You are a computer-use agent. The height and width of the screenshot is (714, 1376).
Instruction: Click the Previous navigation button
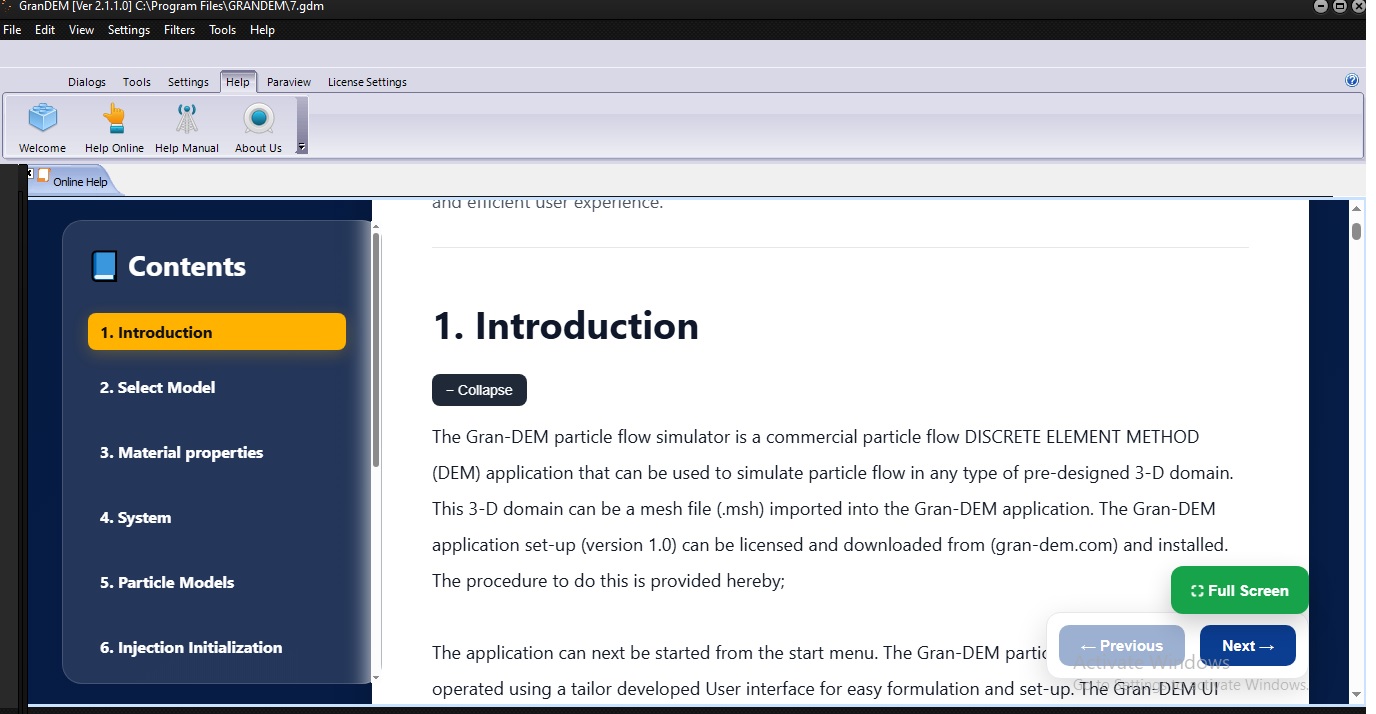[x=1122, y=646]
